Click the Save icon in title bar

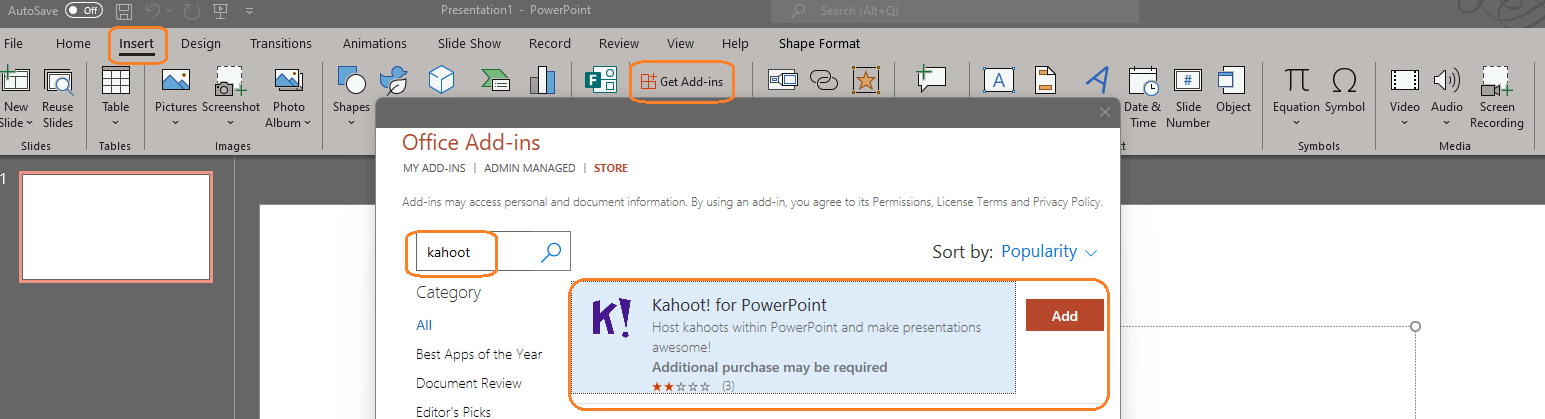click(124, 12)
